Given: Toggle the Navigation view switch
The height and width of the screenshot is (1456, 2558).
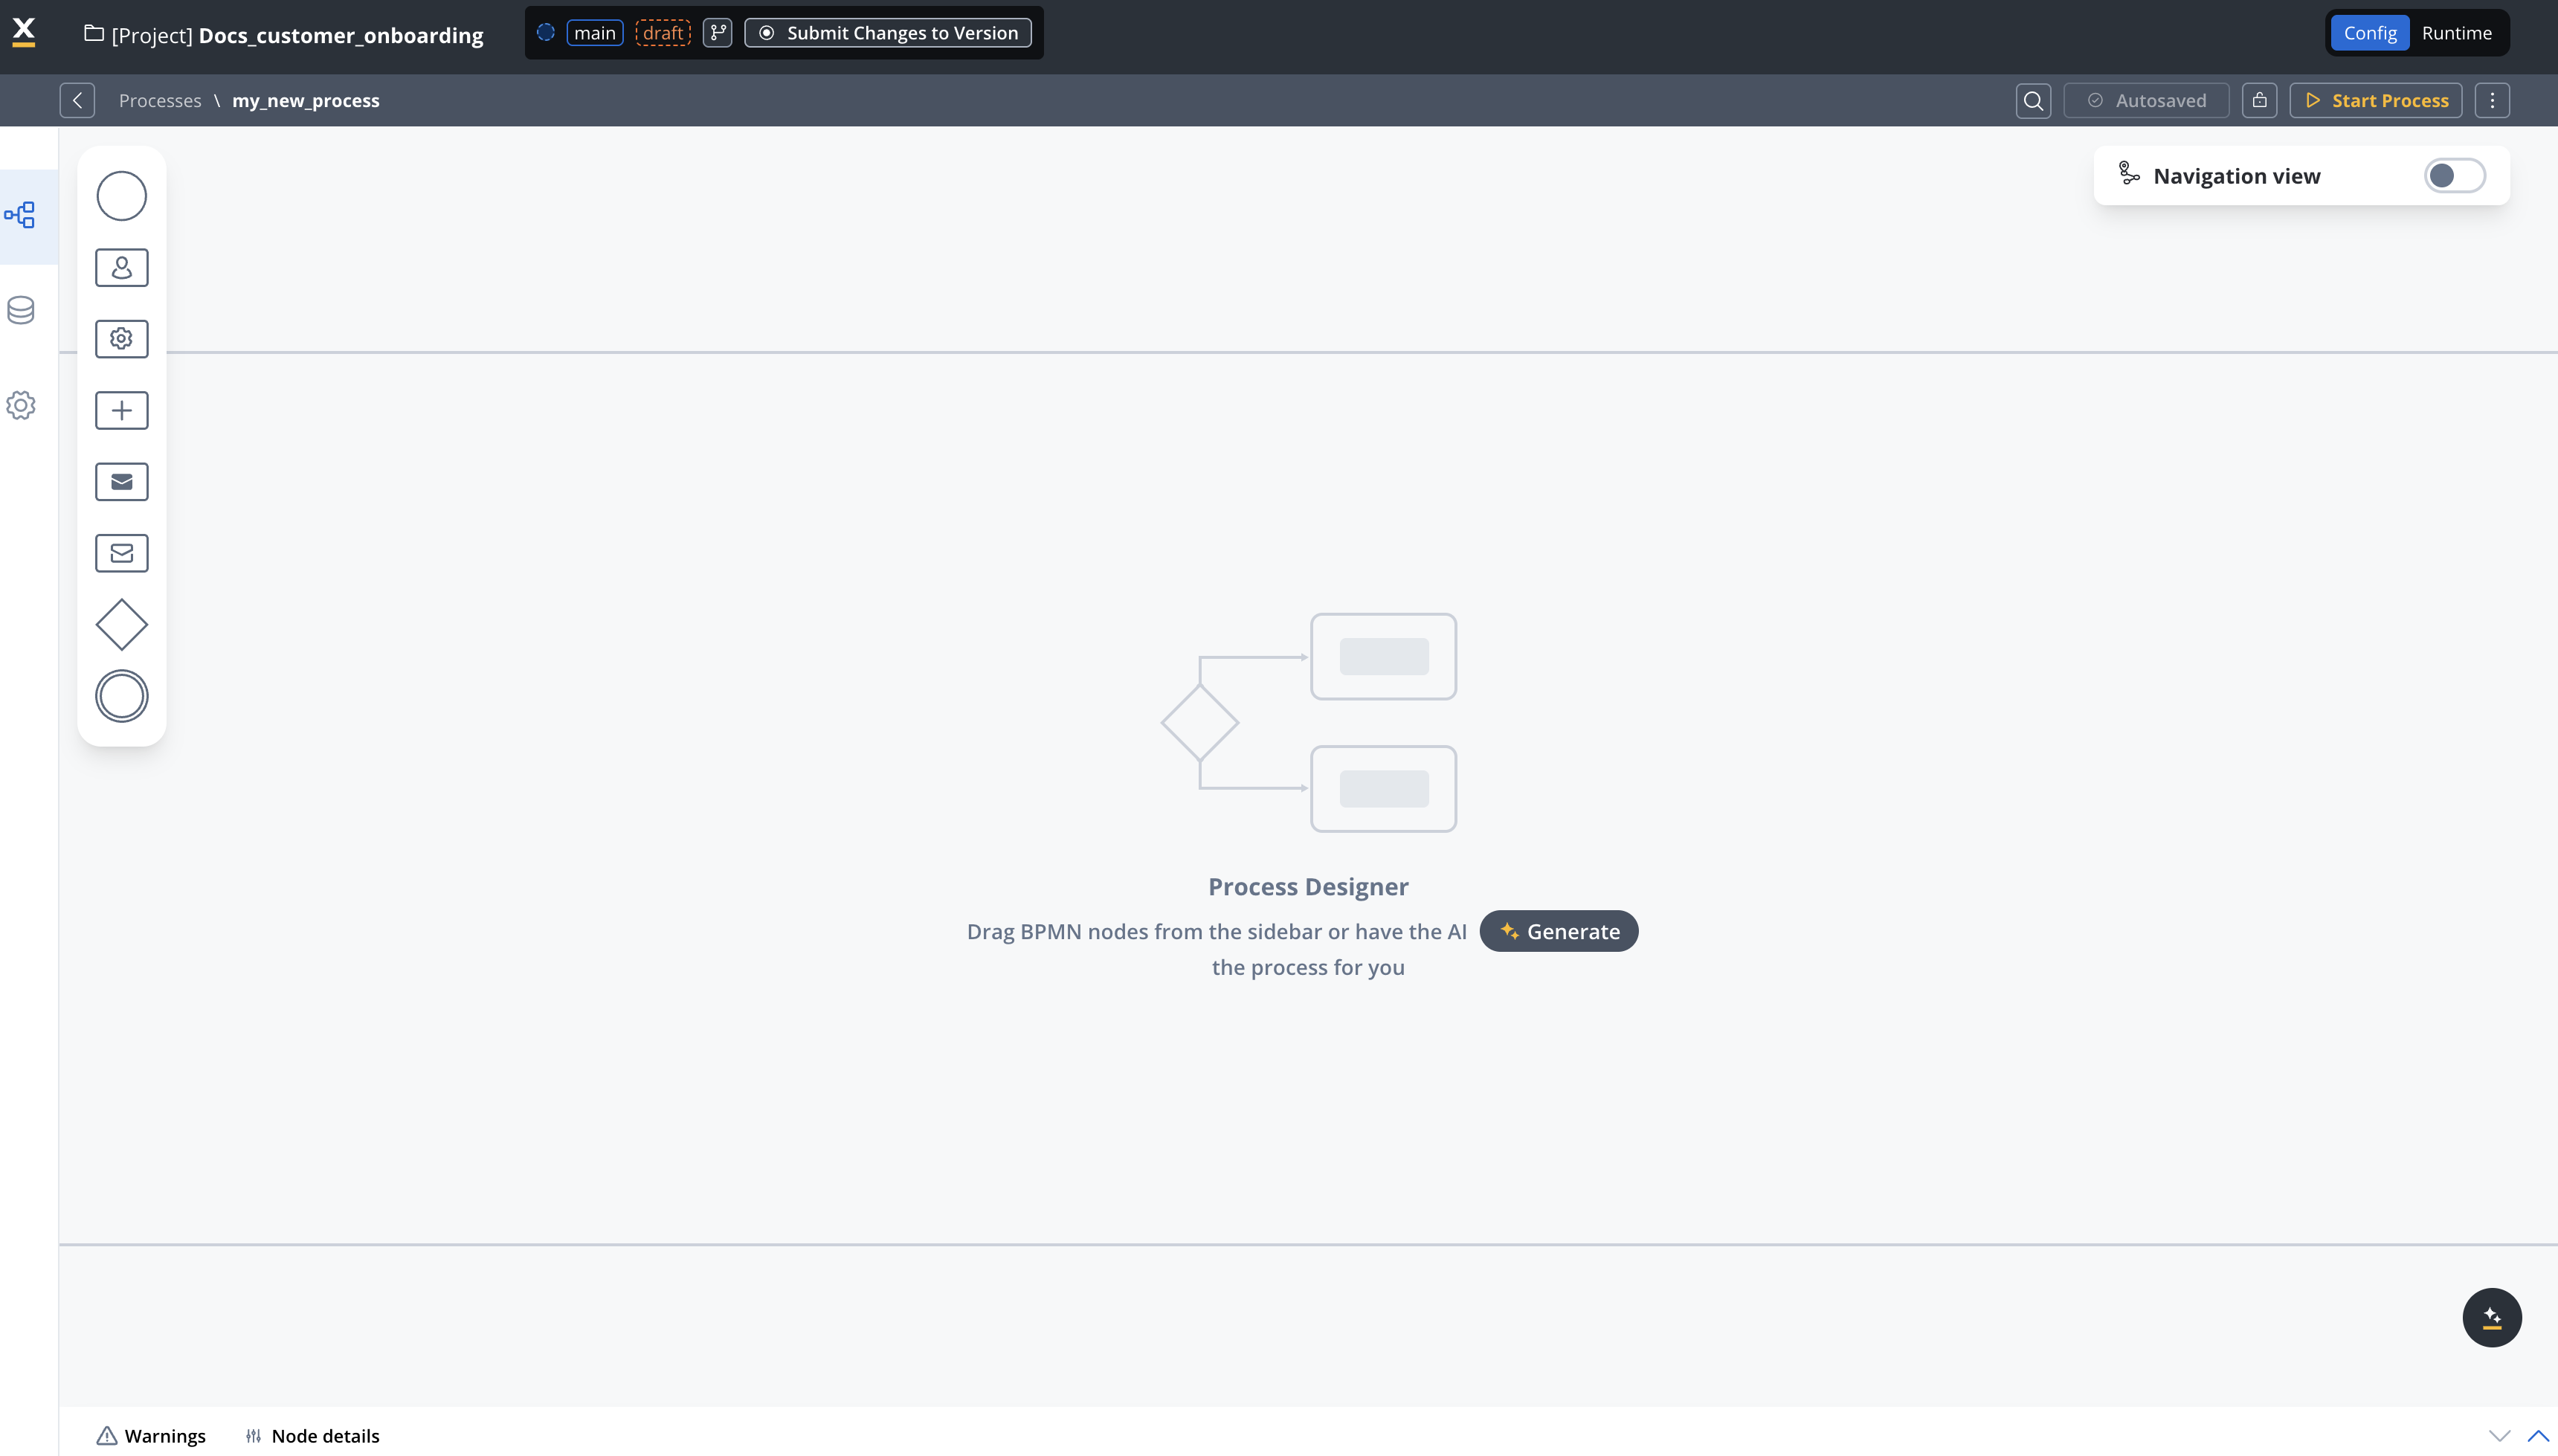Looking at the screenshot, I should (x=2454, y=176).
